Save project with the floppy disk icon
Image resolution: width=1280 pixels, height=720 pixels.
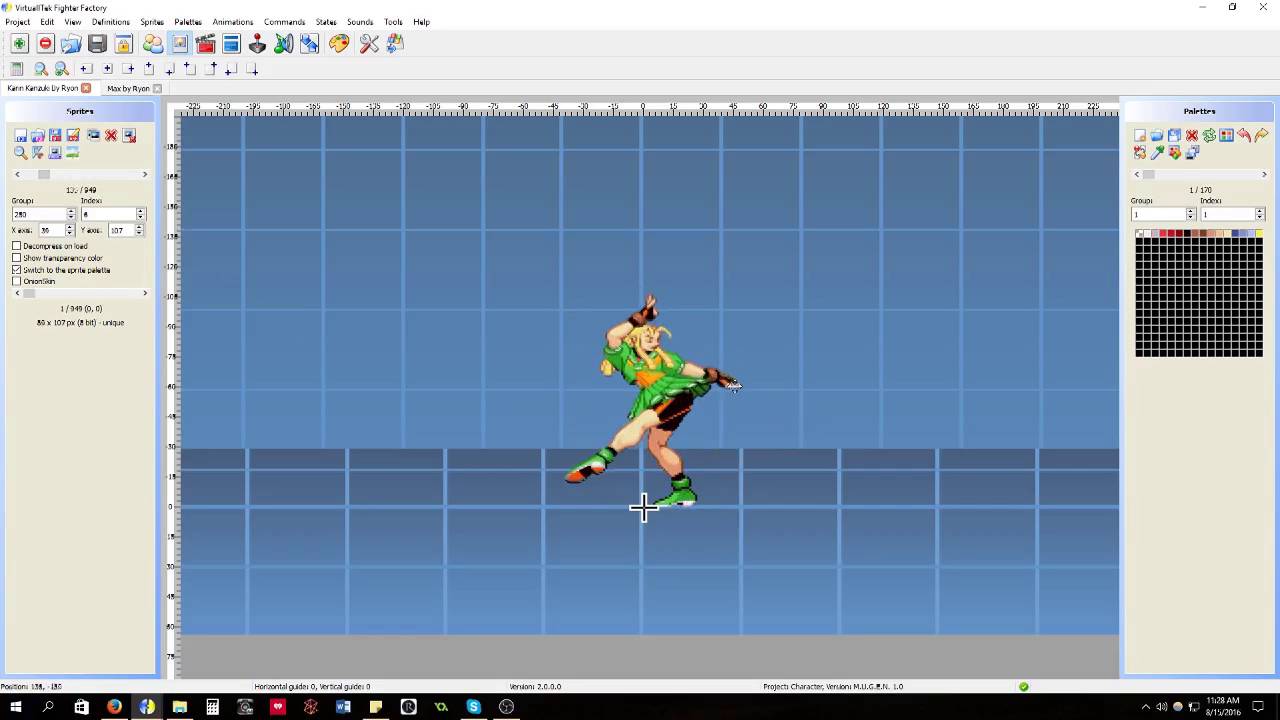click(97, 43)
